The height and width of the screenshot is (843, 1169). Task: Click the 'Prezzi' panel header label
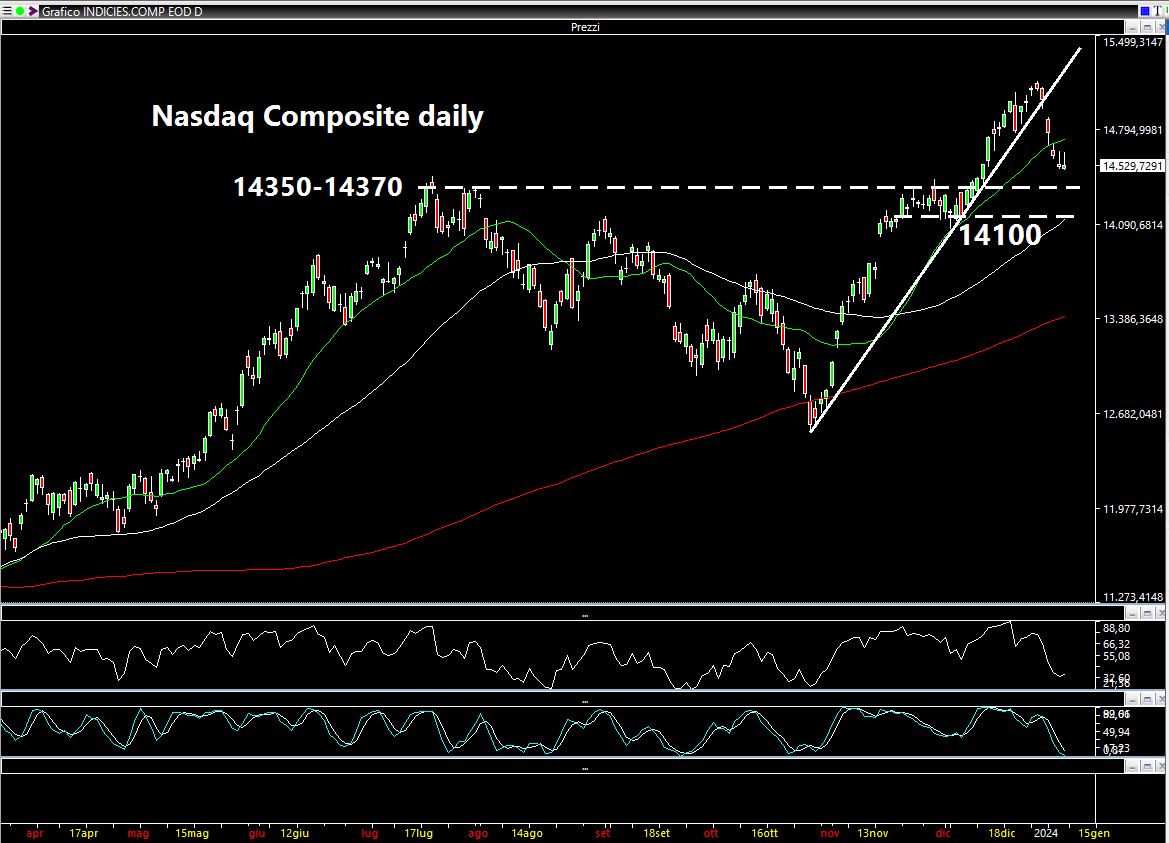pos(585,27)
